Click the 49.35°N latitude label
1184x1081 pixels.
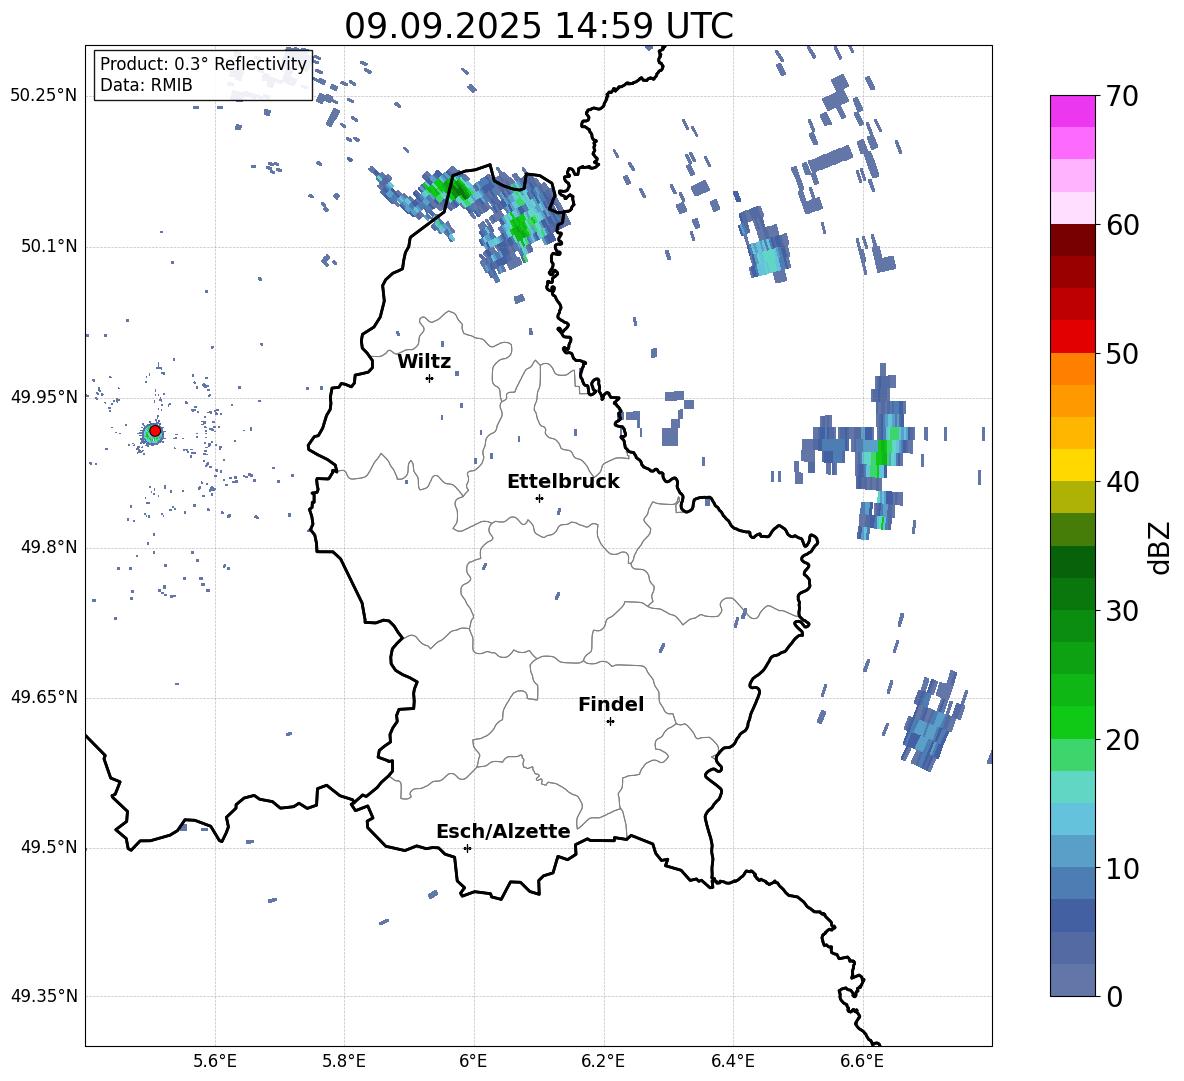44,996
